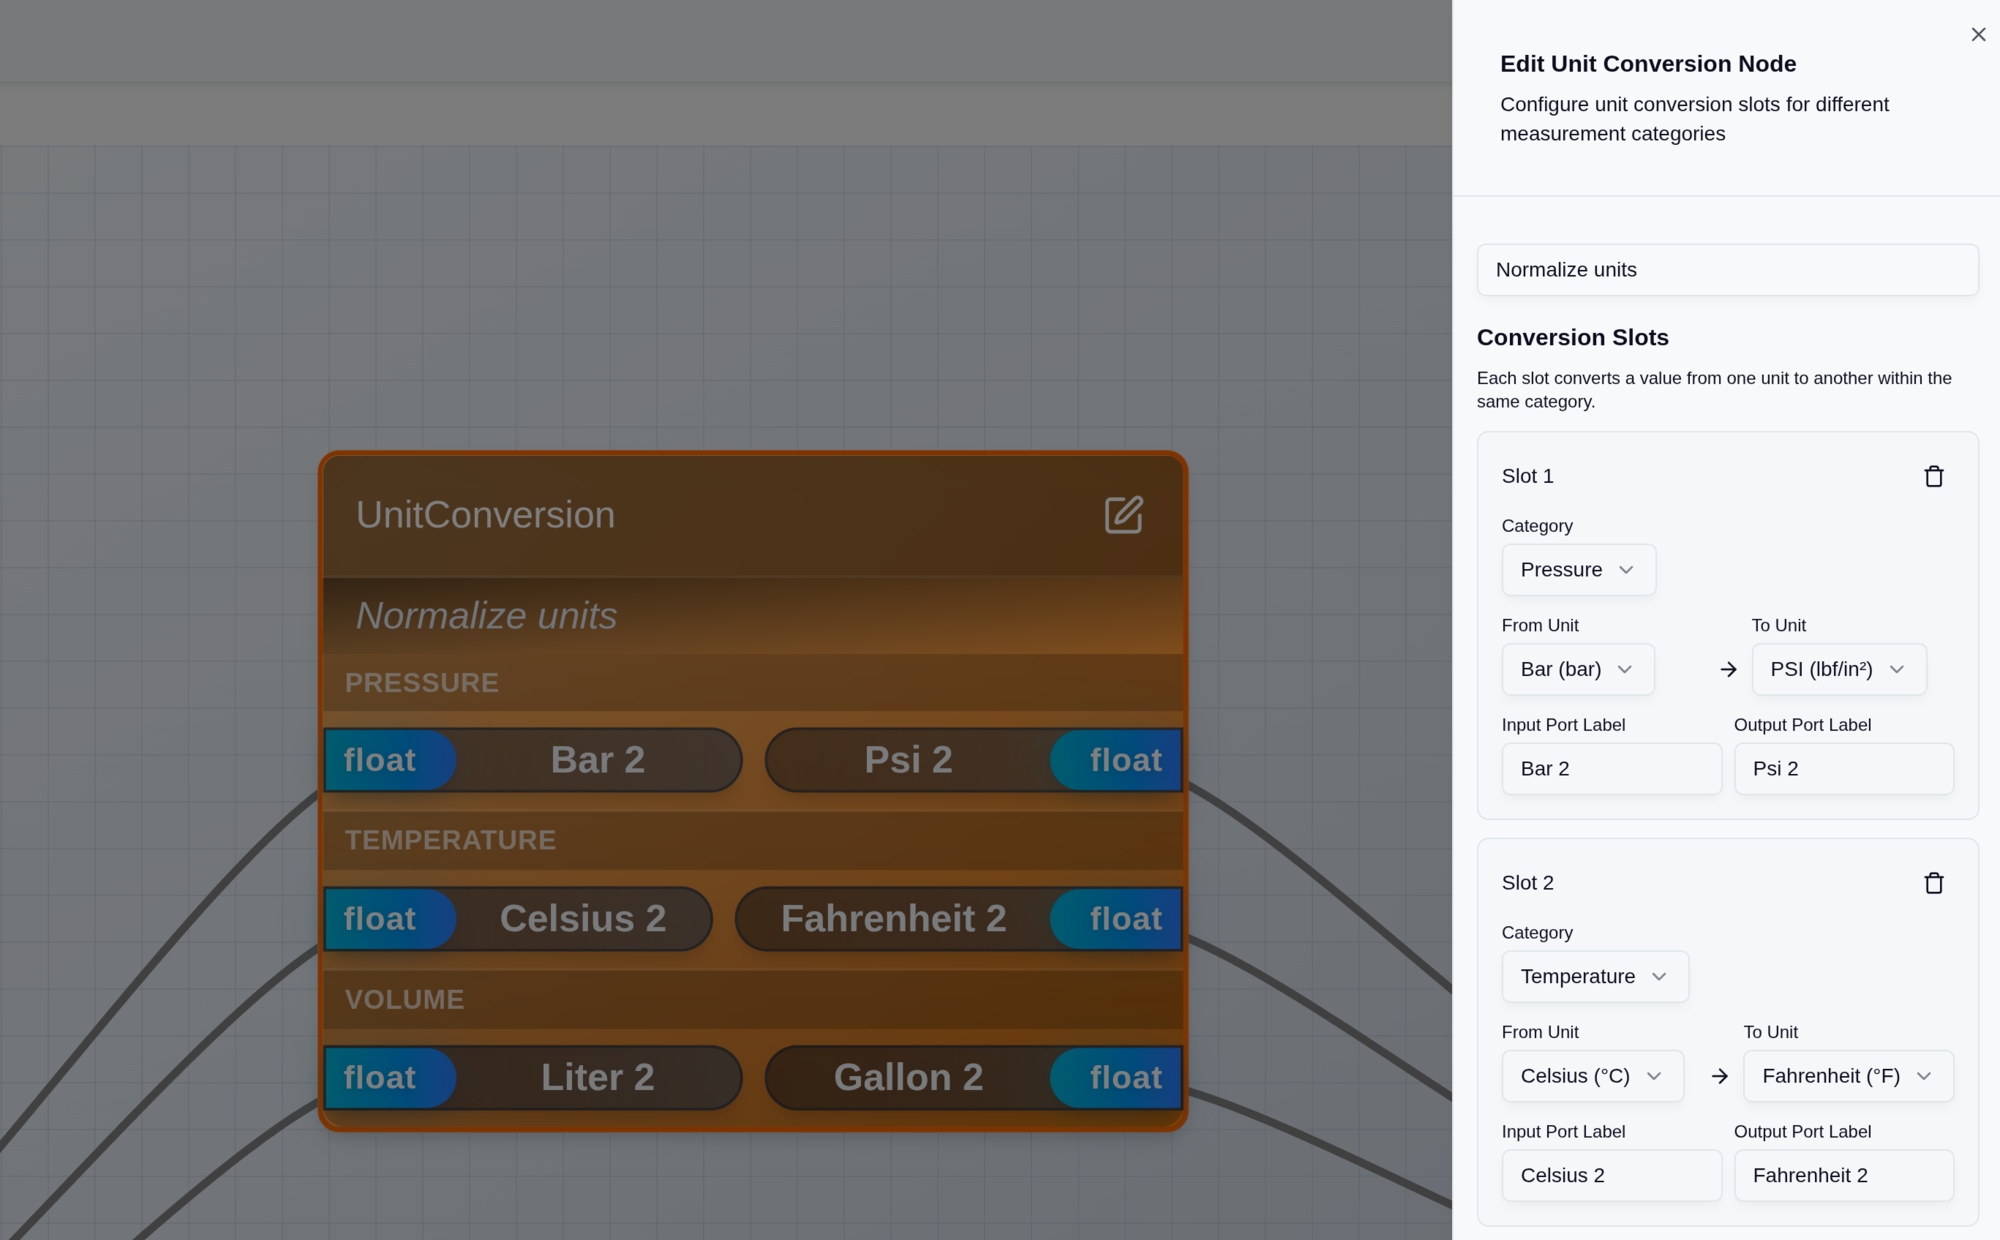Close the Edit Unit Conversion panel

coord(1978,35)
